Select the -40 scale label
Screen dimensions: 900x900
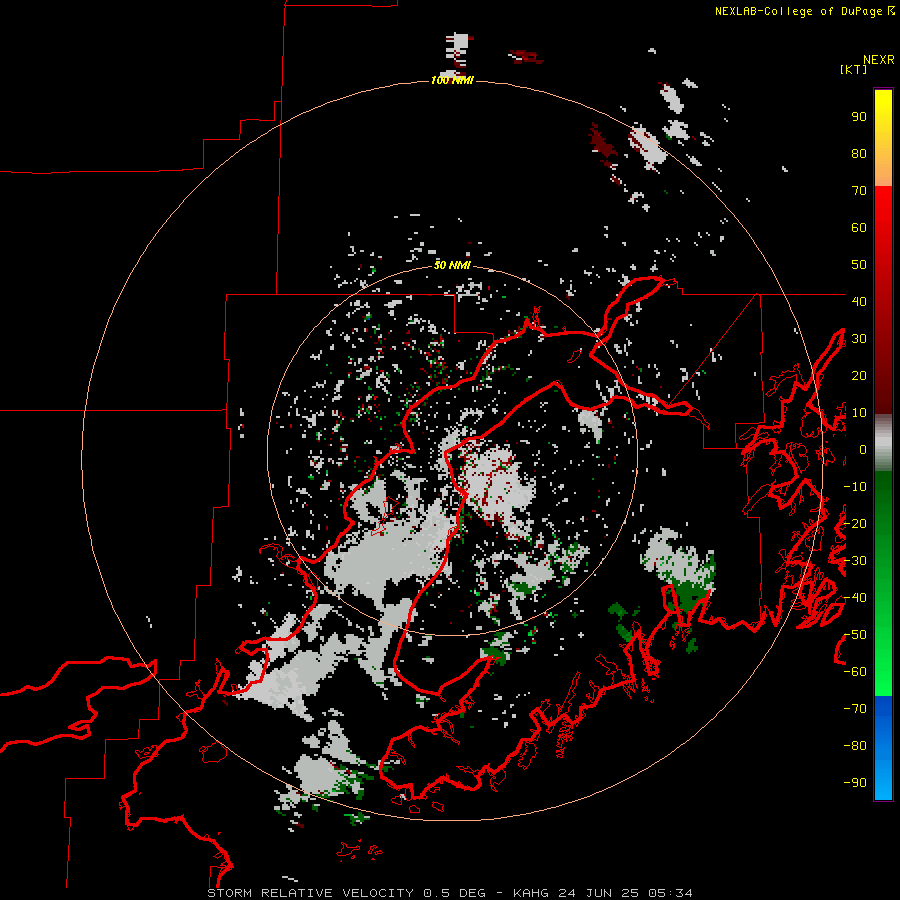pos(855,598)
